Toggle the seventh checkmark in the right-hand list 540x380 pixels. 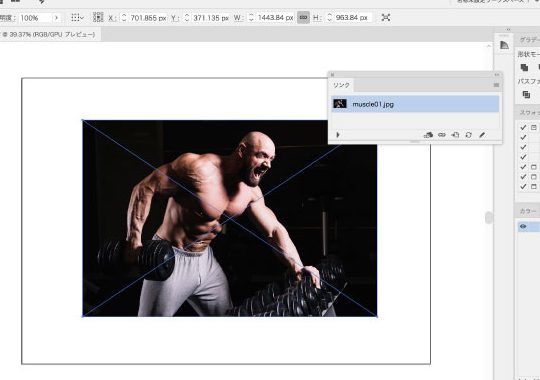pyautogui.click(x=523, y=186)
